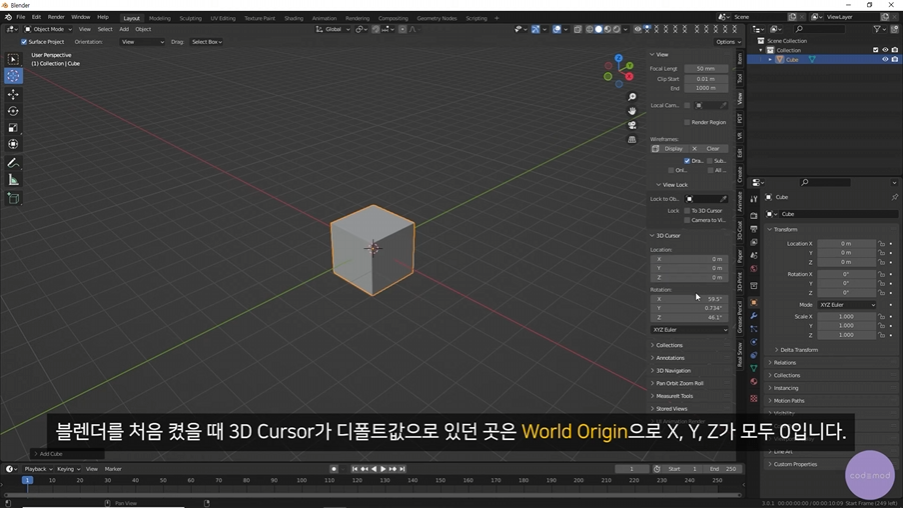Hide Cube with its eye icon

(885, 59)
